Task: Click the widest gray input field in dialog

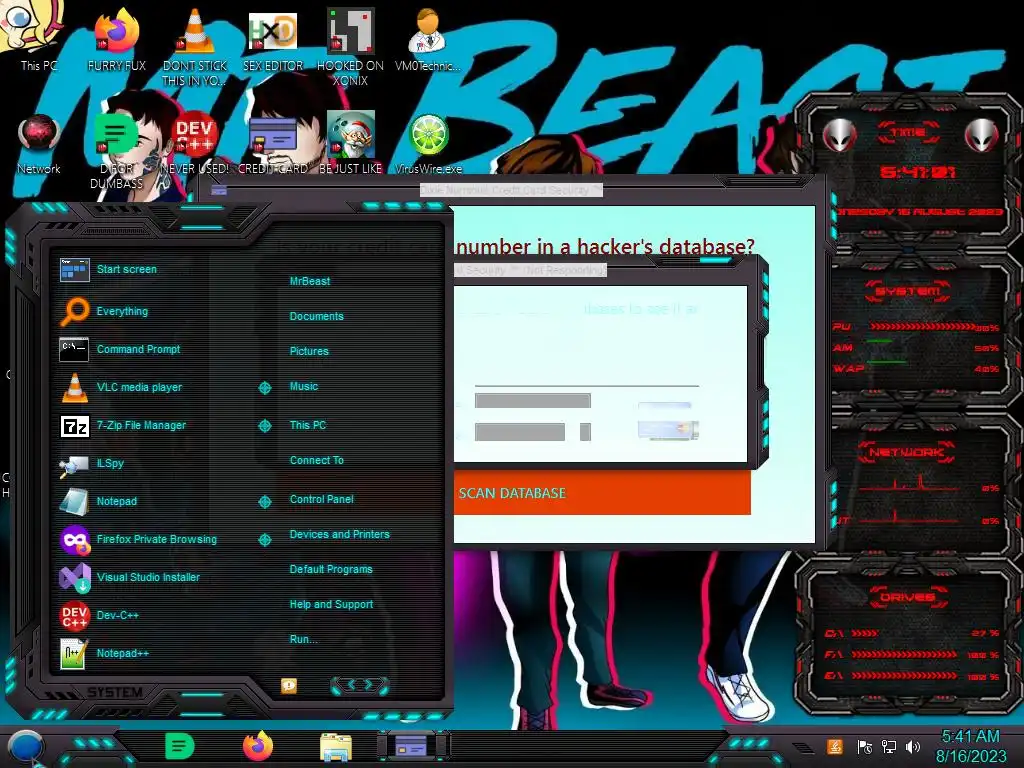Action: pos(533,400)
